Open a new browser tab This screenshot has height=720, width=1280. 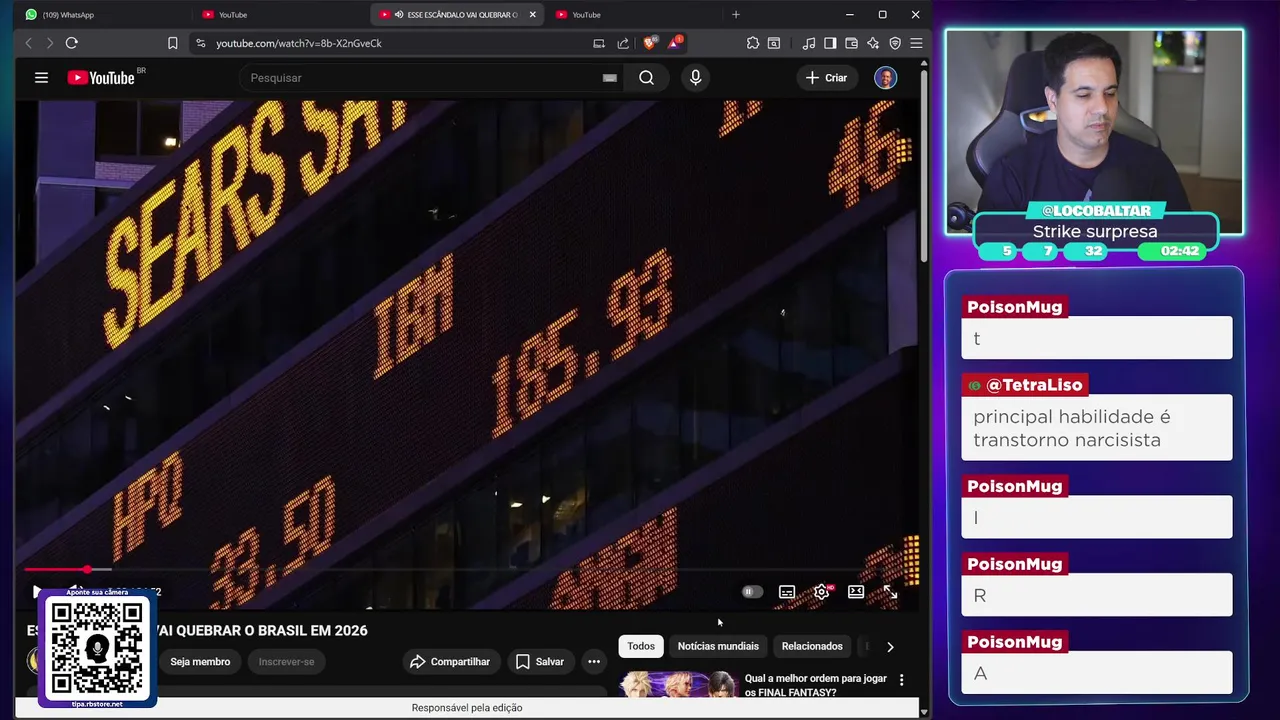coord(736,15)
